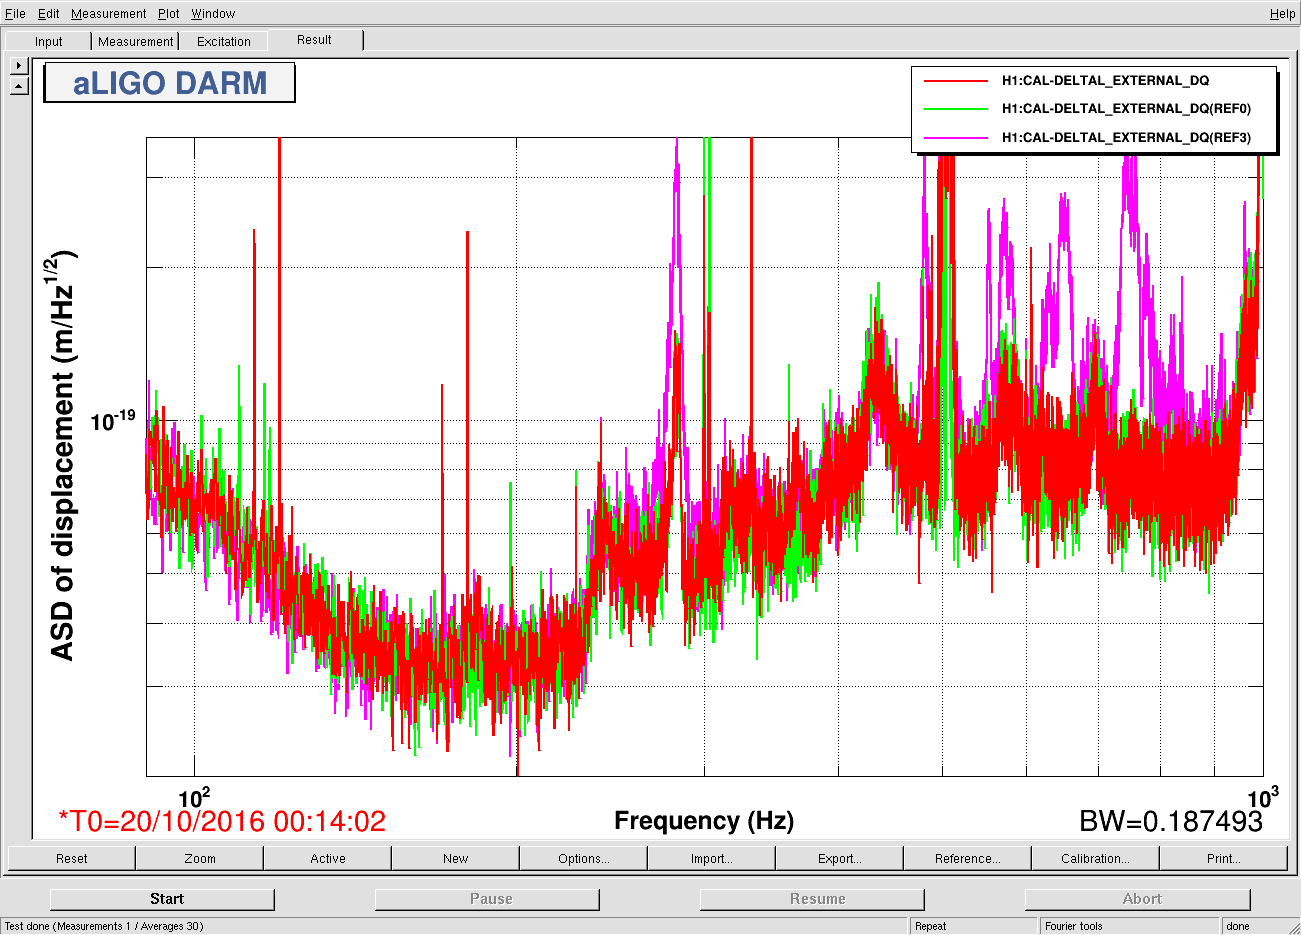Click the Abort button
The image size is (1301, 935).
point(1138,899)
